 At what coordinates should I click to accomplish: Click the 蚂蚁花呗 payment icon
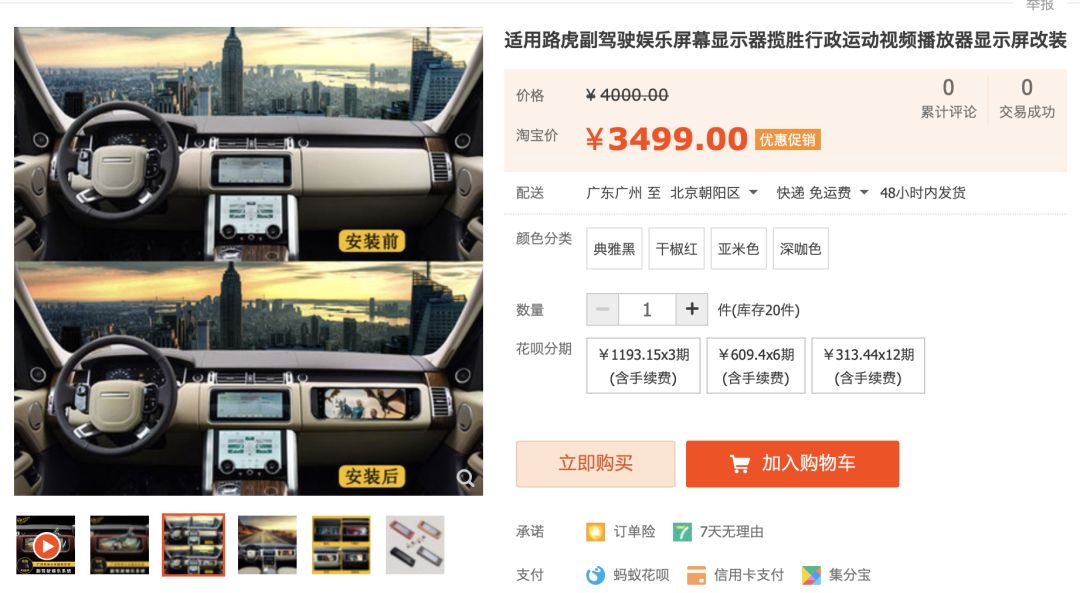[595, 574]
